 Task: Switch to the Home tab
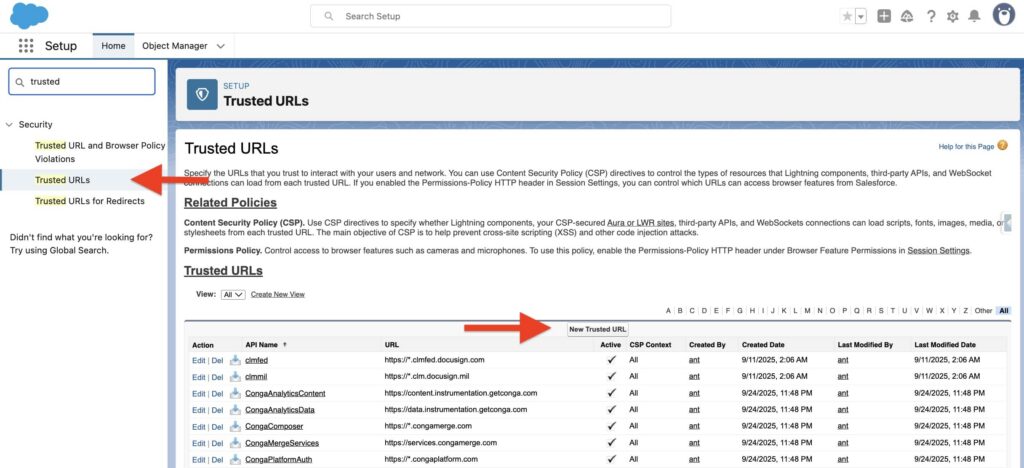(x=113, y=46)
